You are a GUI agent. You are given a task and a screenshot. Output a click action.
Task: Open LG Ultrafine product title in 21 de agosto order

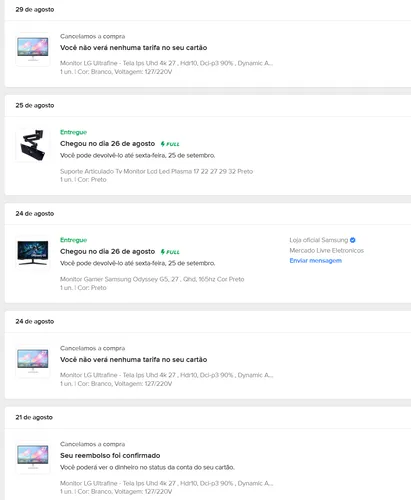(x=166, y=483)
